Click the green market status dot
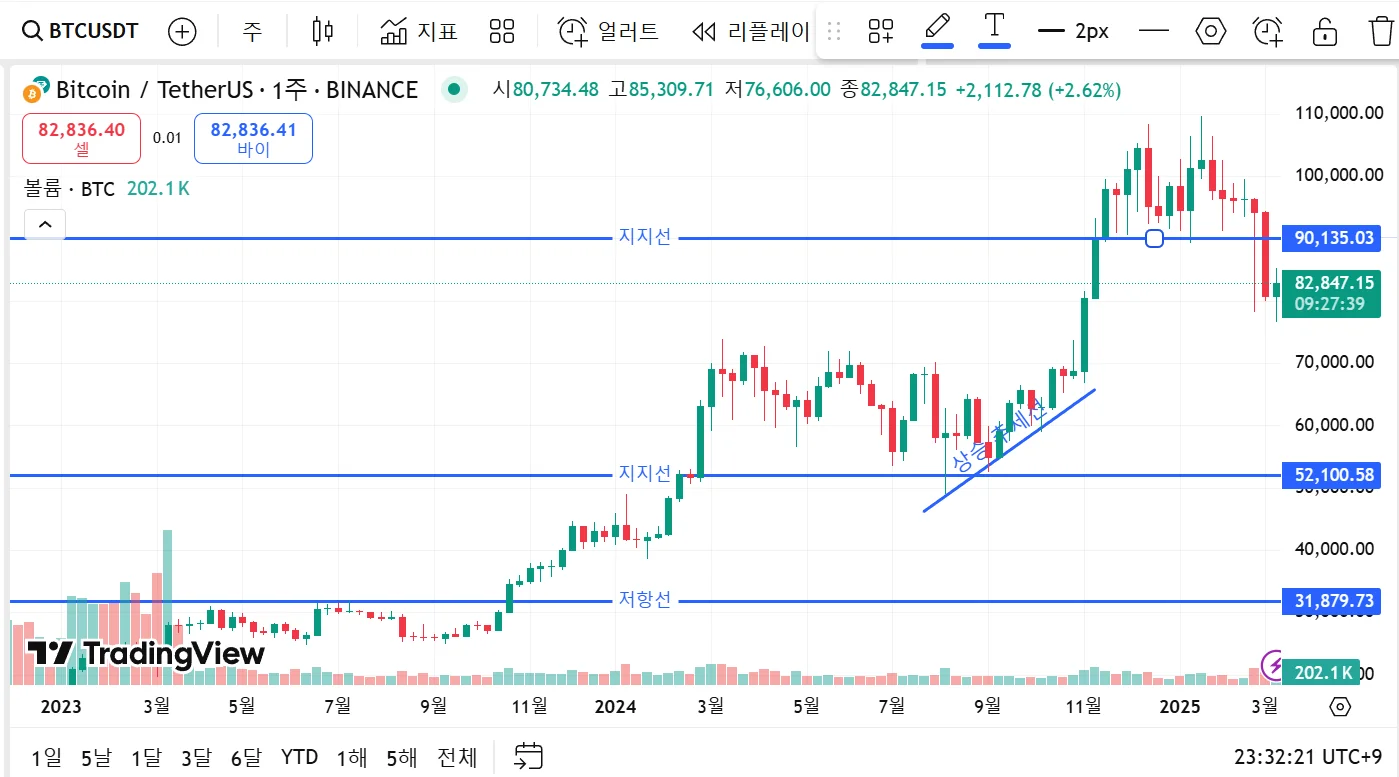Image resolution: width=1399 pixels, height=777 pixels. click(455, 90)
